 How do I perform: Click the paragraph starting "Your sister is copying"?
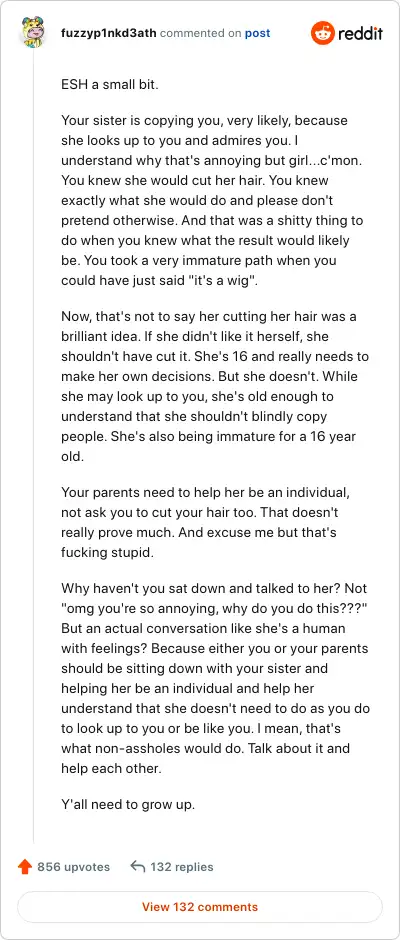(x=213, y=200)
